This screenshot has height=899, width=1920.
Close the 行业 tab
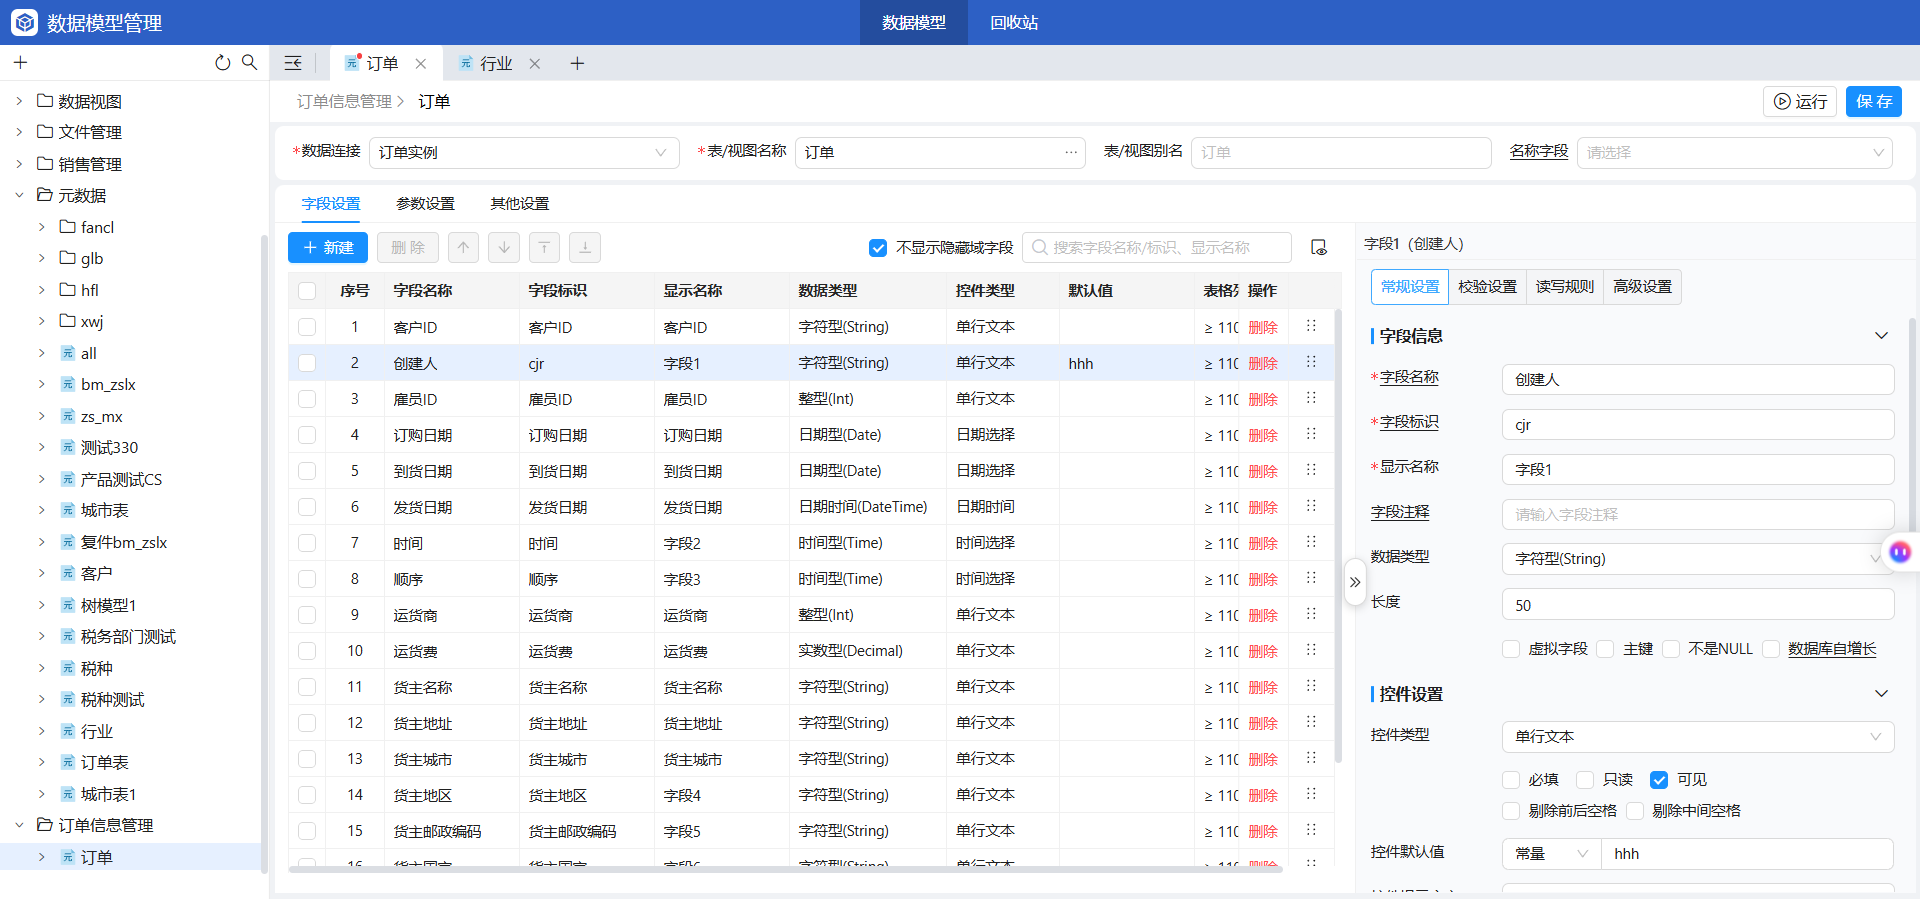[535, 64]
